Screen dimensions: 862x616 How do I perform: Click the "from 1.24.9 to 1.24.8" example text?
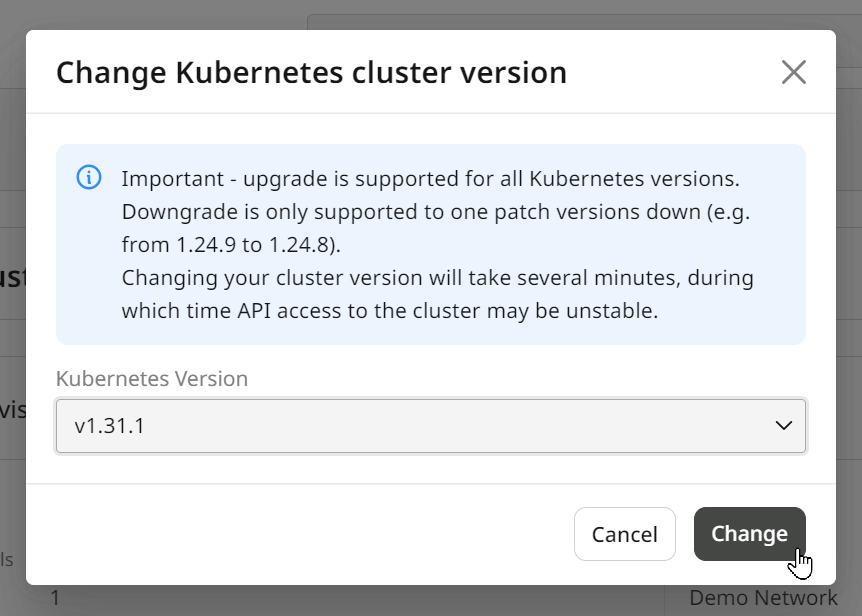(x=231, y=245)
